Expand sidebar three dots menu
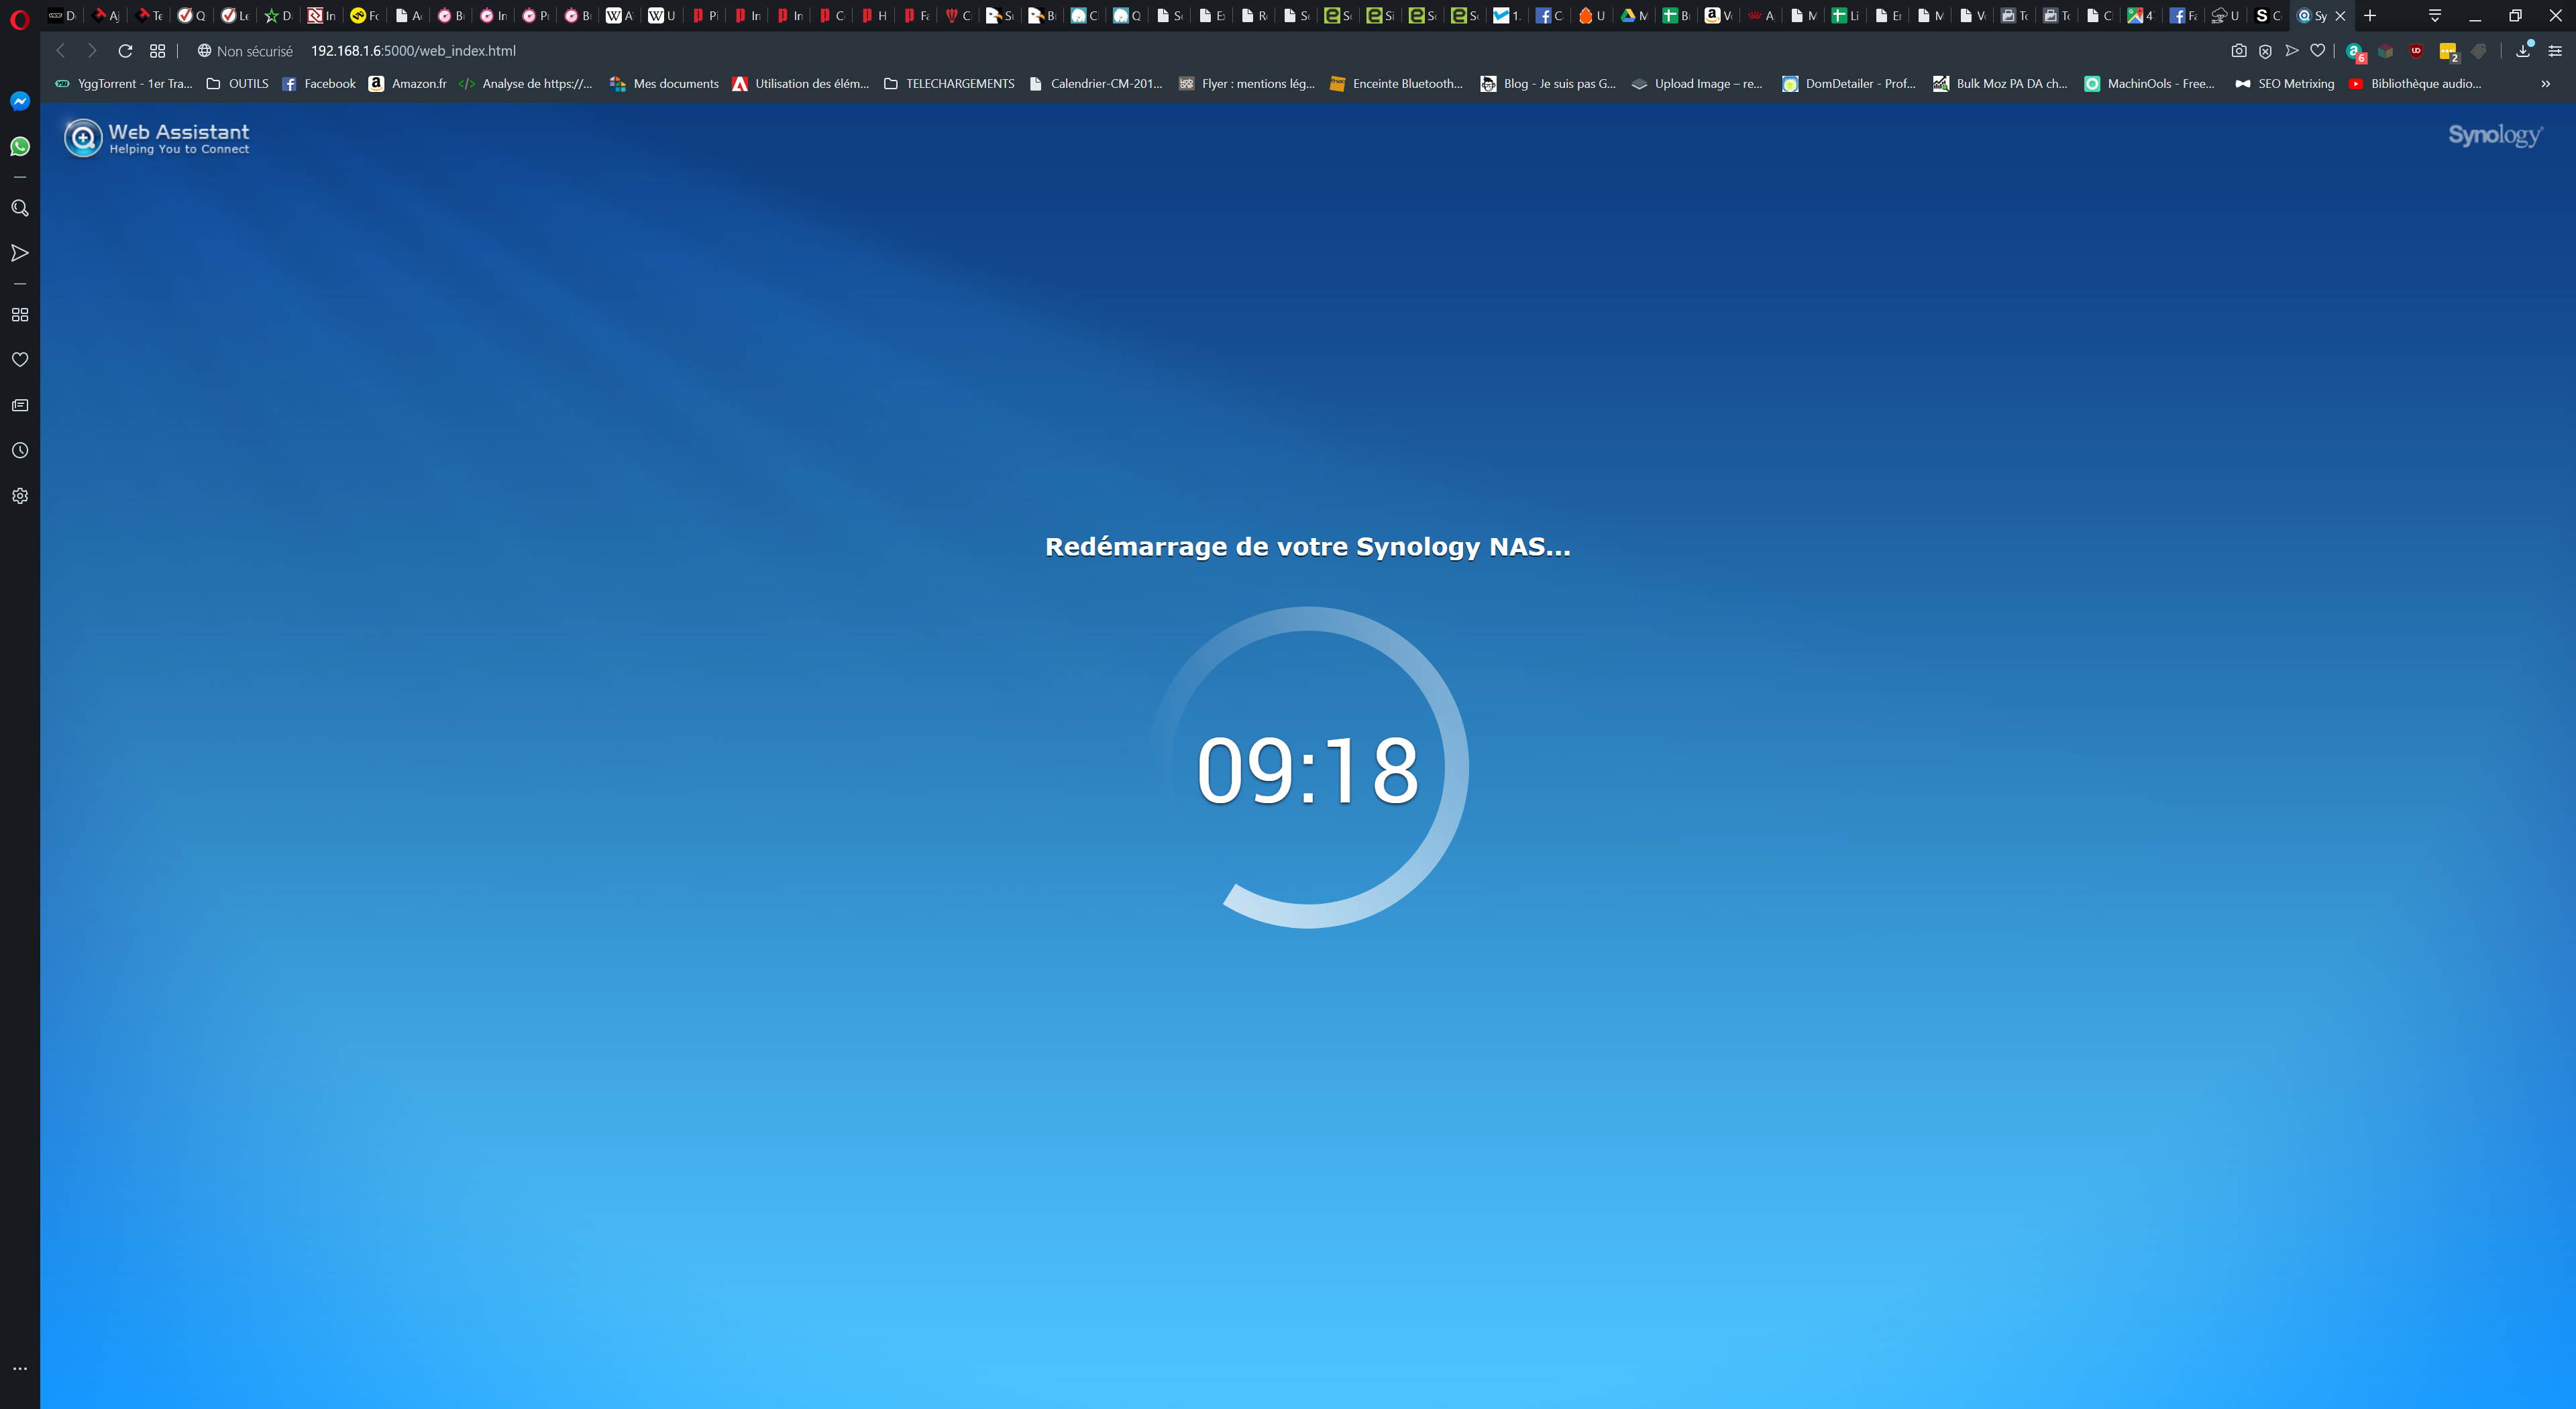 [20, 1368]
